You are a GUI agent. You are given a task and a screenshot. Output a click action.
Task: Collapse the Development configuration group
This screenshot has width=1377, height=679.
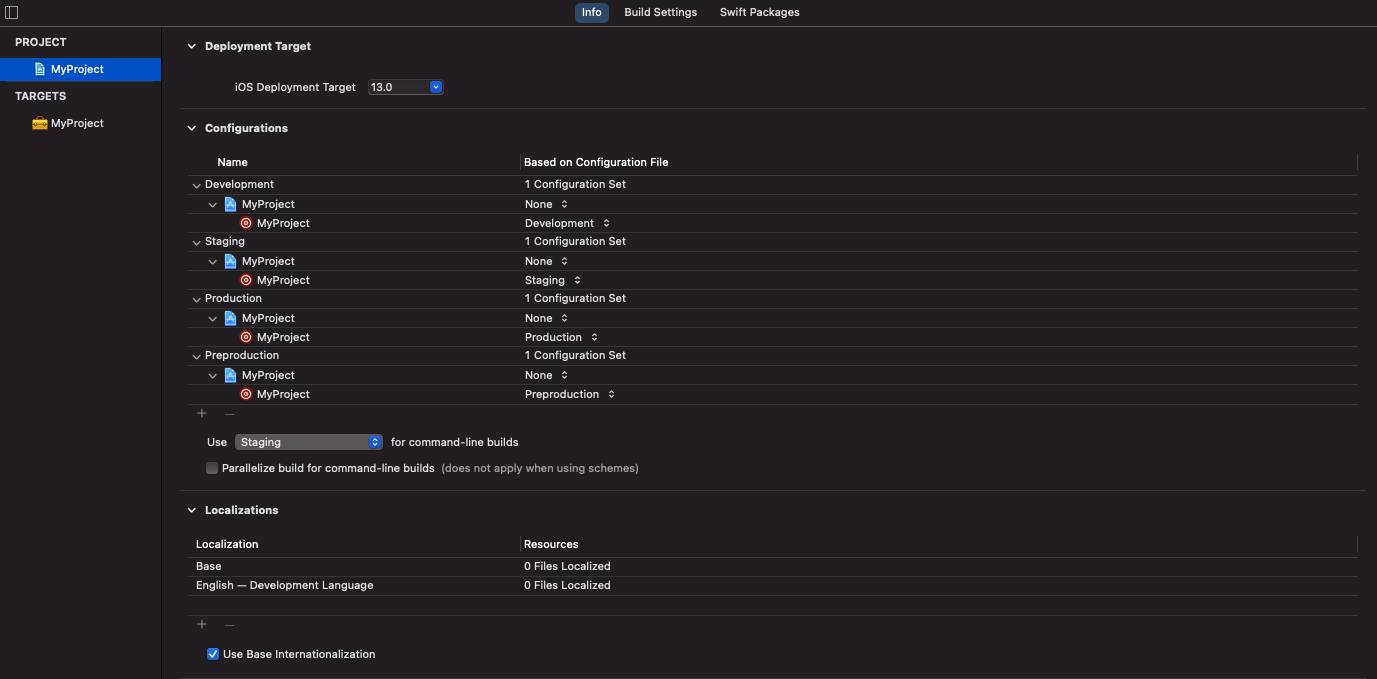click(x=196, y=184)
